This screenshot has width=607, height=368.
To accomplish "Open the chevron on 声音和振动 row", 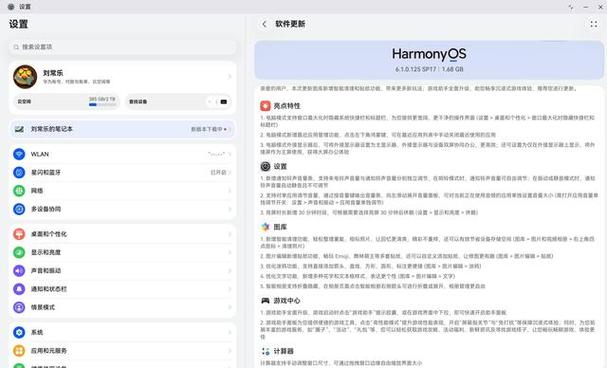I will (x=230, y=270).
